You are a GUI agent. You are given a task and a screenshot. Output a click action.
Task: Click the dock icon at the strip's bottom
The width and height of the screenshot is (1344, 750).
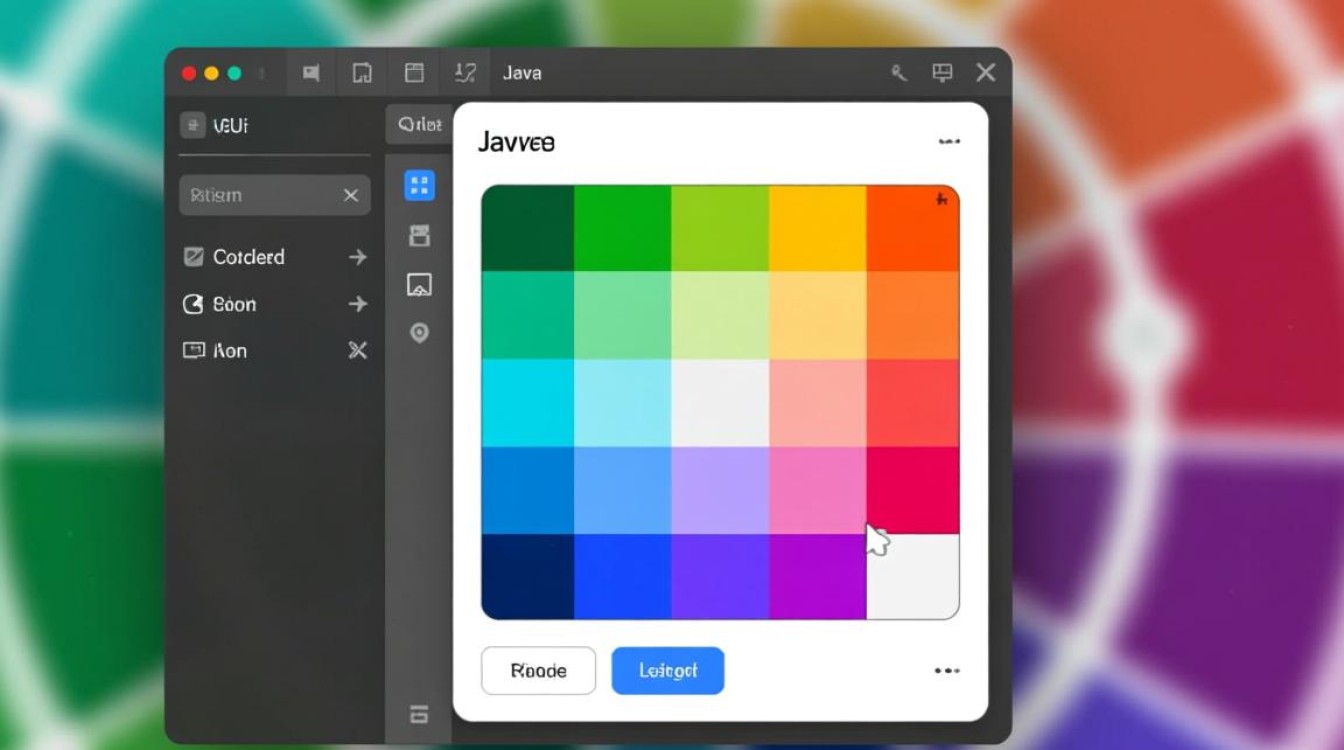(x=418, y=716)
